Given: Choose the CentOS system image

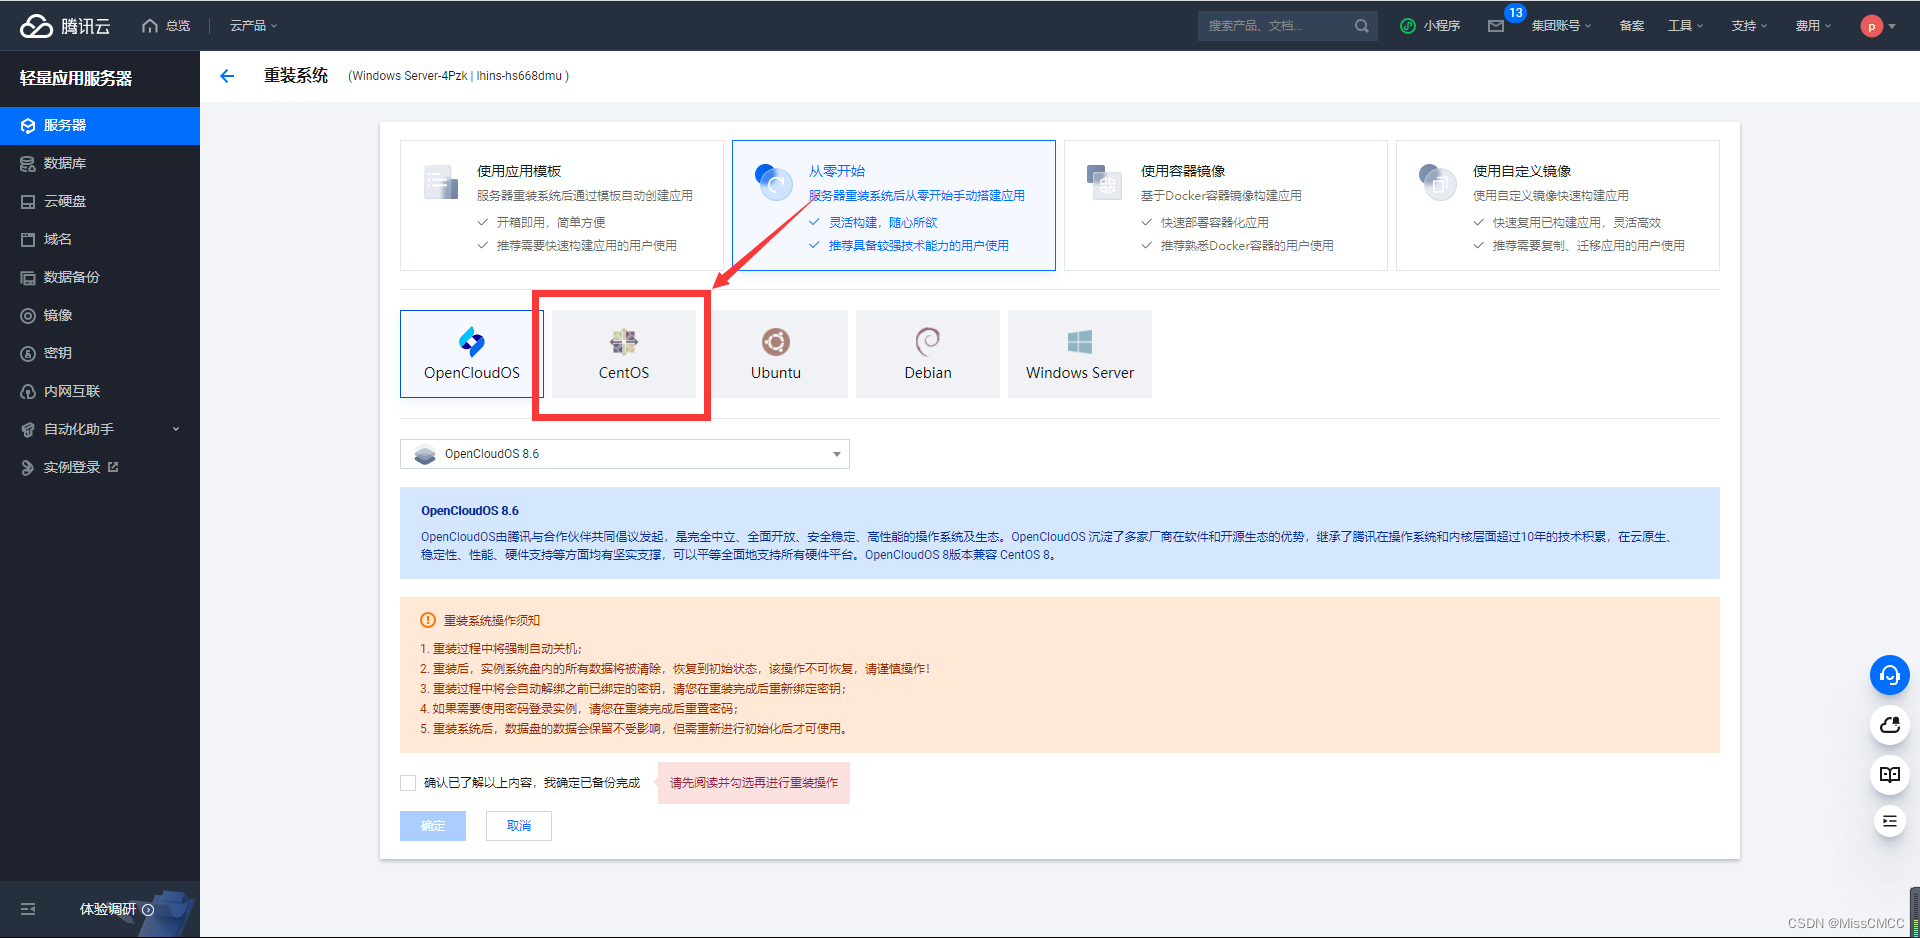Looking at the screenshot, I should (624, 354).
